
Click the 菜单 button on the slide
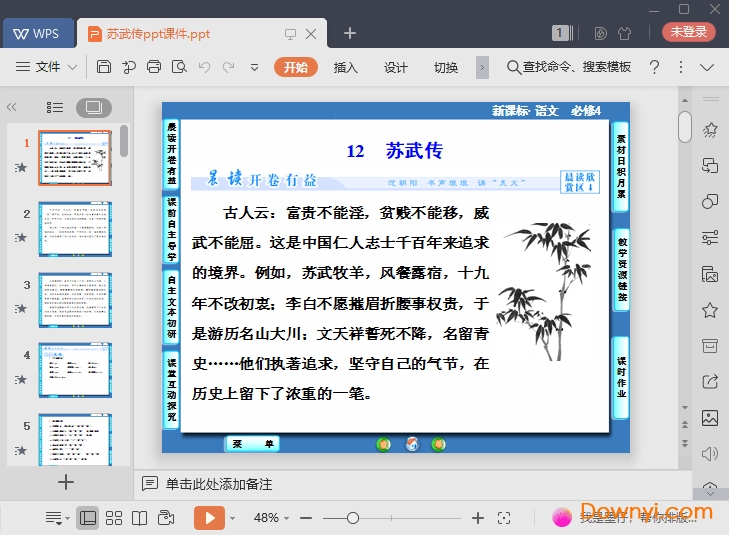253,444
